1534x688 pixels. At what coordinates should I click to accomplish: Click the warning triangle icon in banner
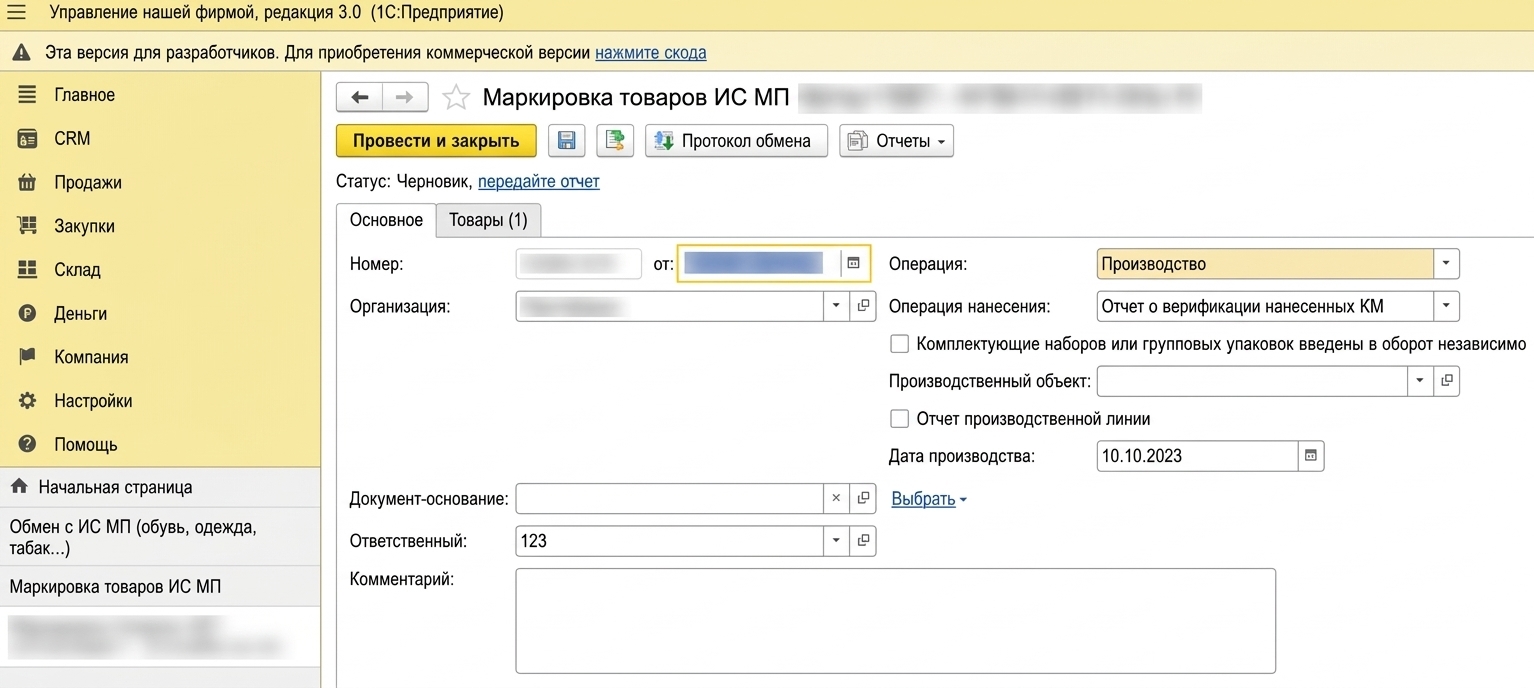pyautogui.click(x=20, y=52)
